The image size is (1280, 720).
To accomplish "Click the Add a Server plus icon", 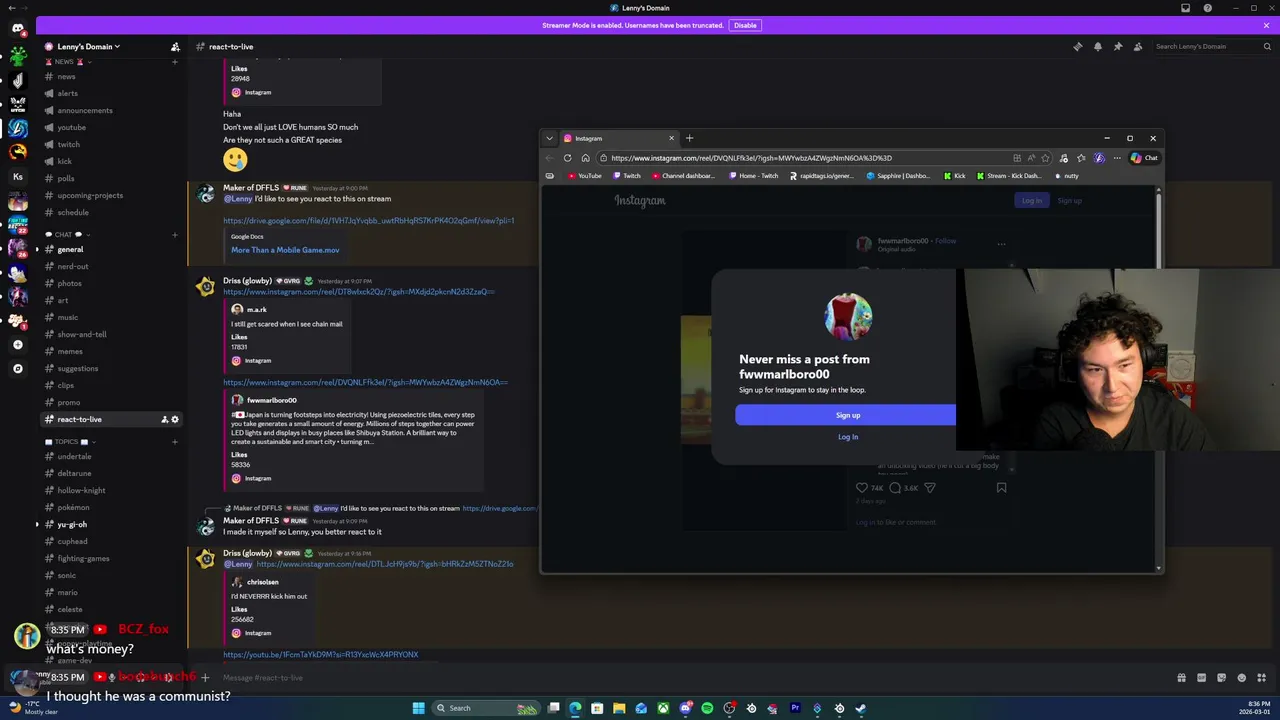I will (17, 344).
